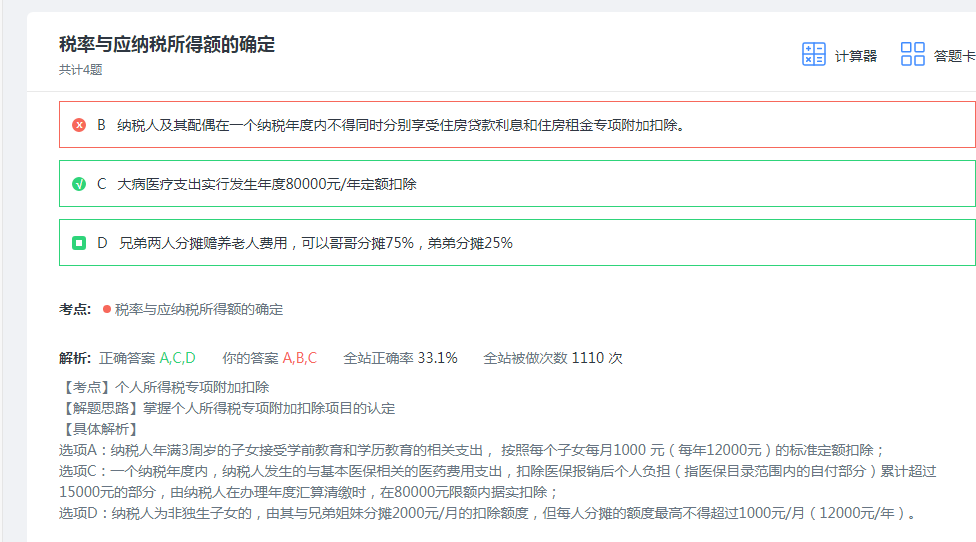976x542 pixels.
Task: Click the page title heading at top
Action: point(167,44)
